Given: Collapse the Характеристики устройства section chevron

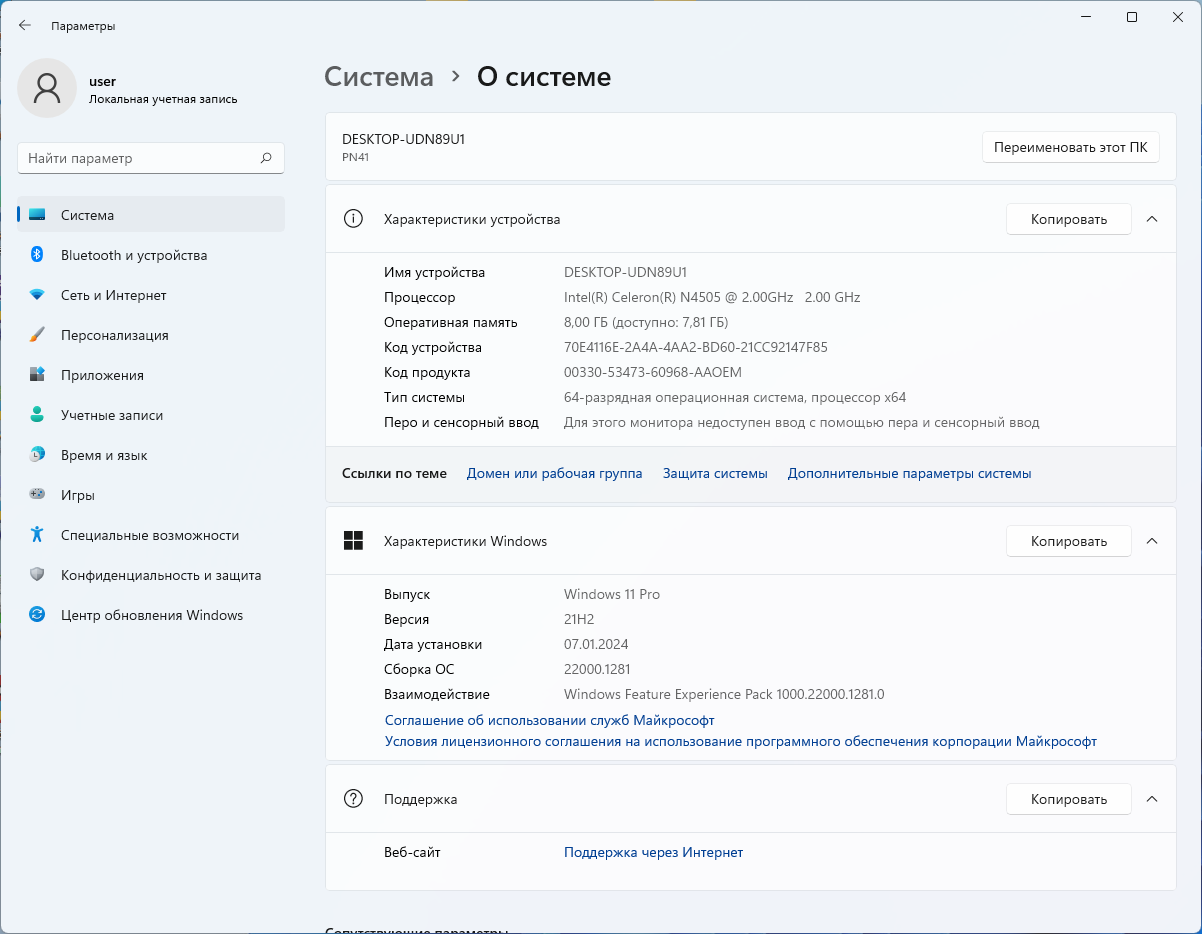Looking at the screenshot, I should click(1152, 219).
